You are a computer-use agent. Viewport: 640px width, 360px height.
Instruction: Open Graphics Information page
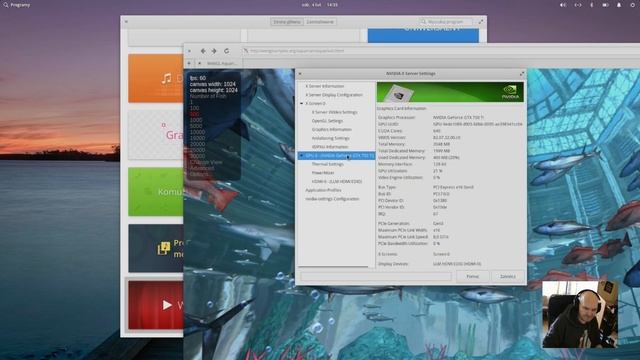coord(331,129)
